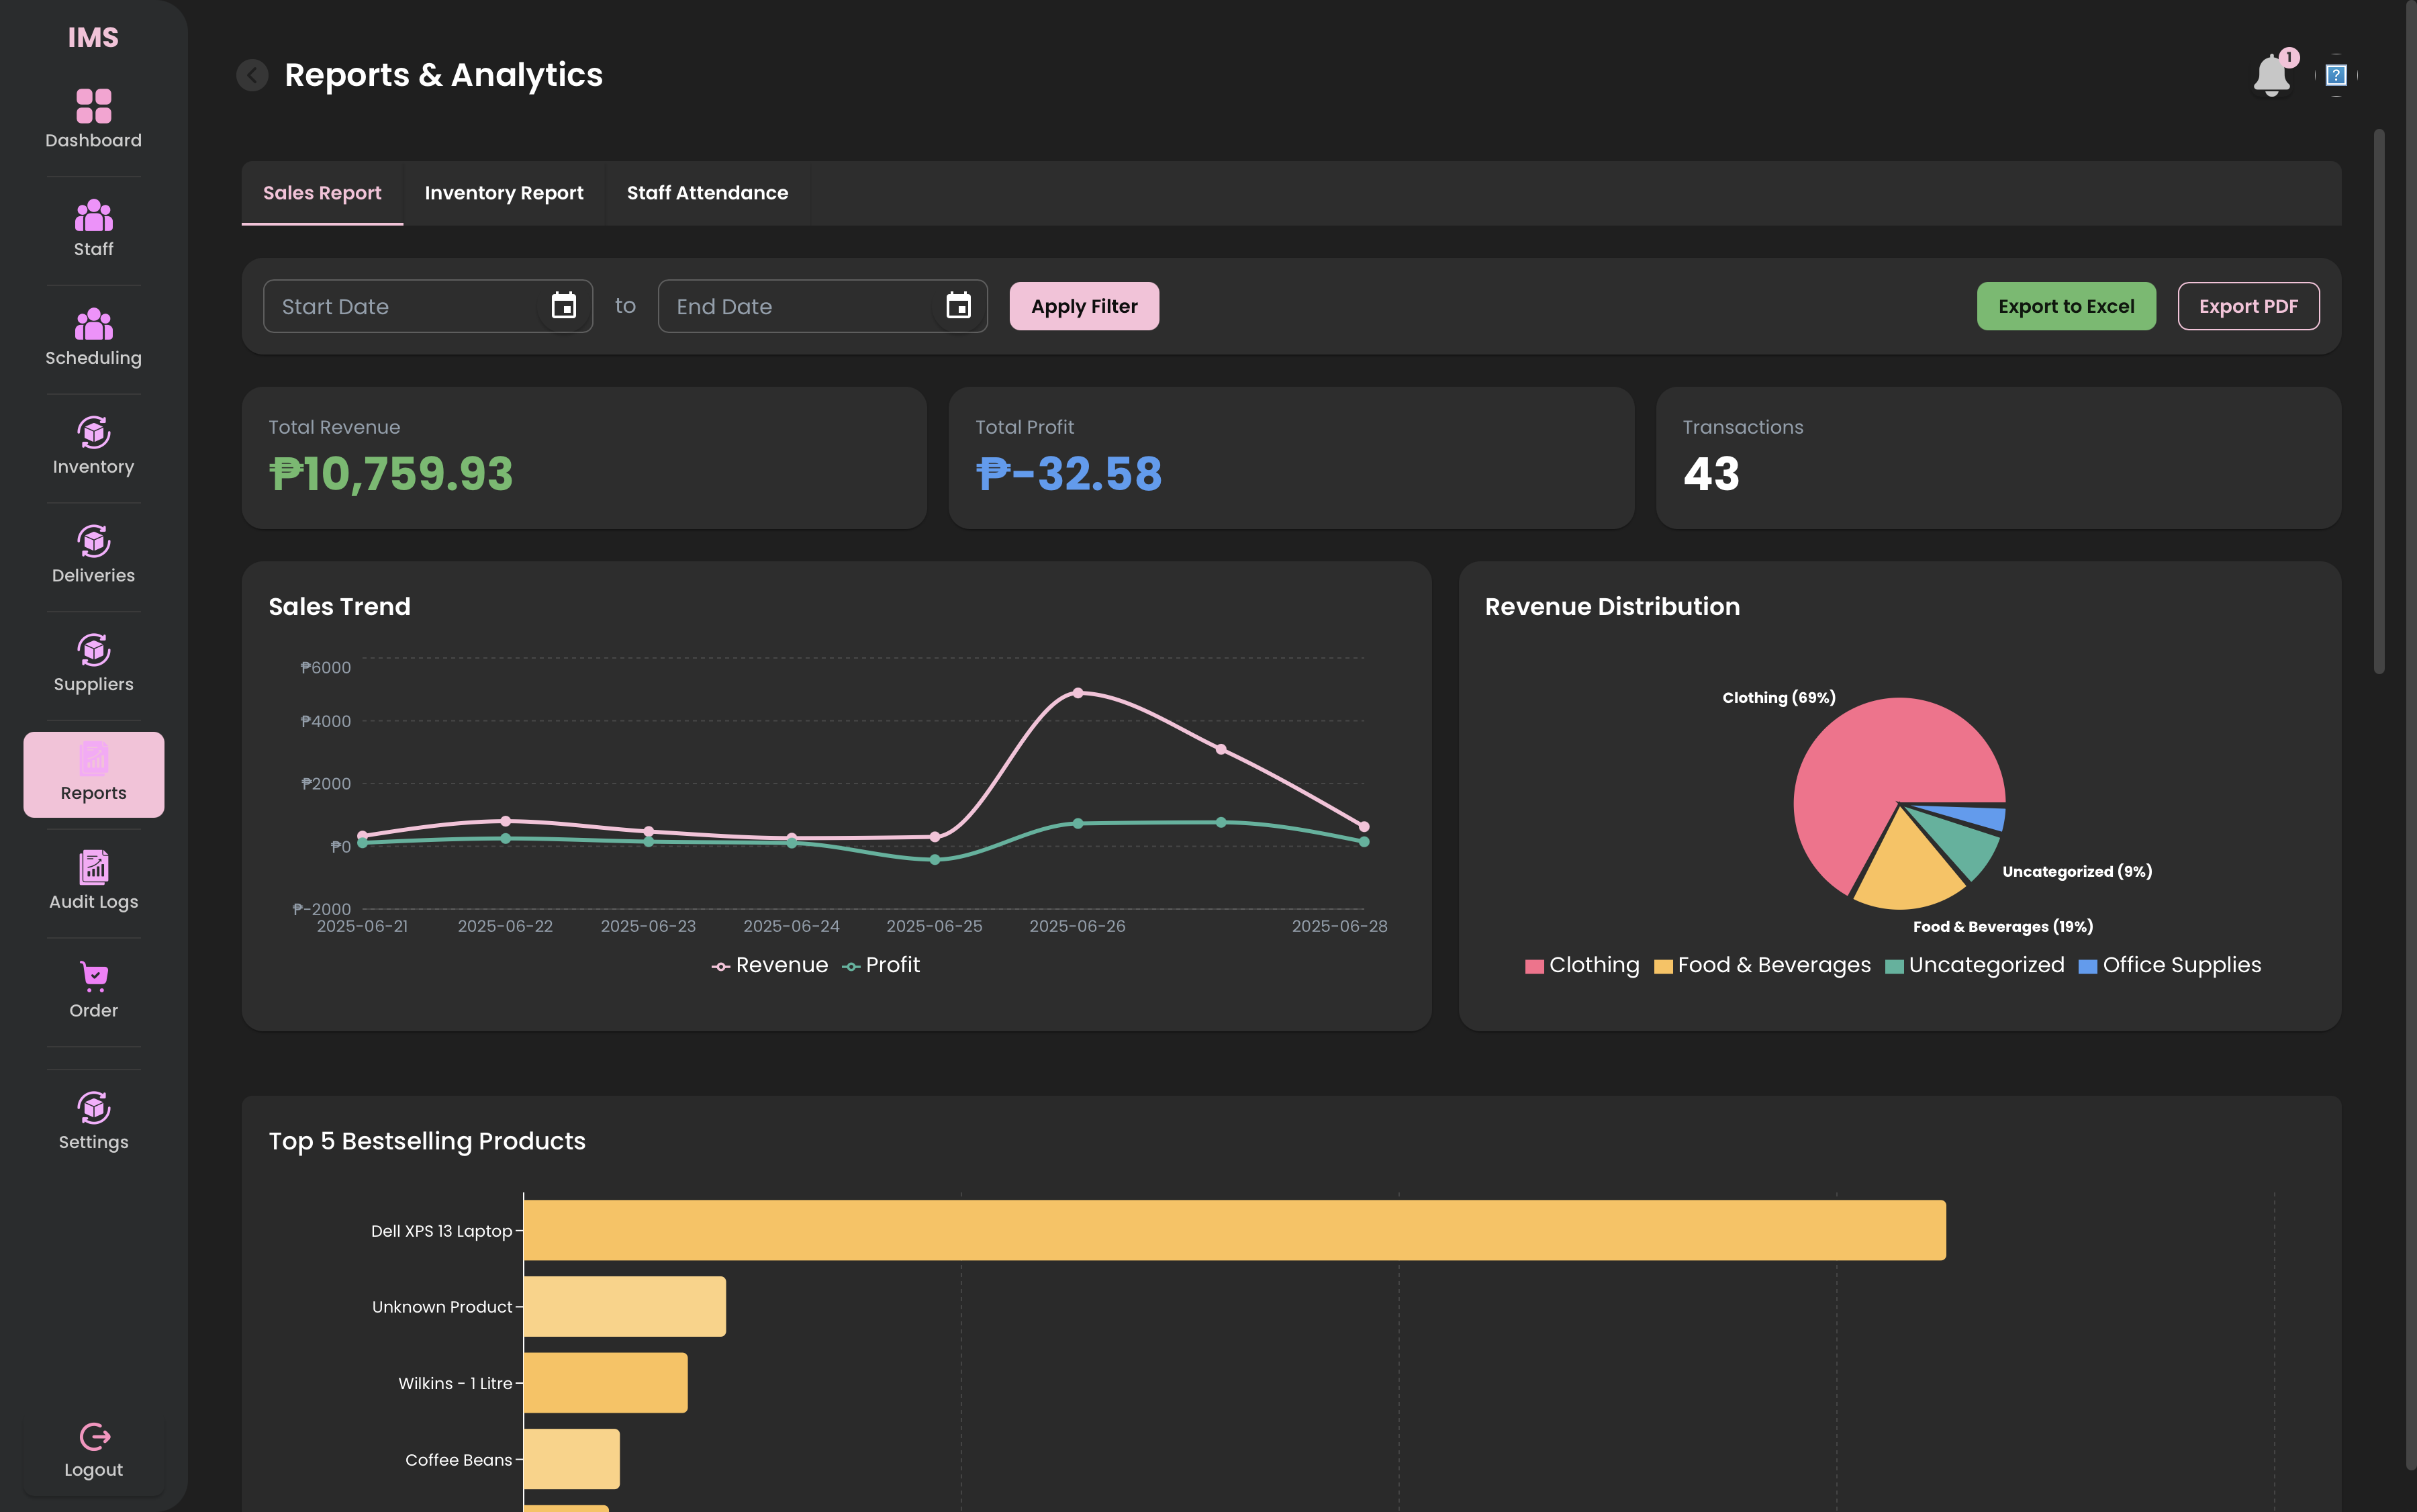The image size is (2417, 1512).
Task: Click the Clothing (69%) label
Action: [1779, 698]
